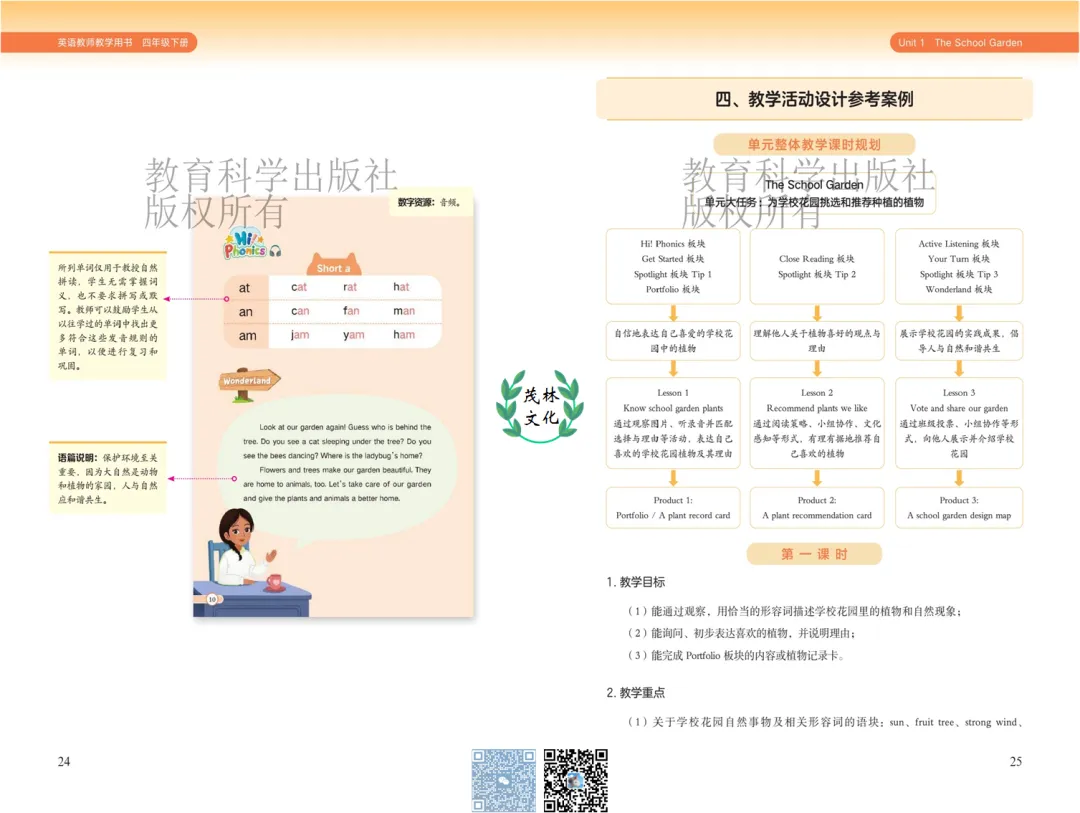
Task: Click the word 'jam' in phonics table
Action: tap(300, 335)
